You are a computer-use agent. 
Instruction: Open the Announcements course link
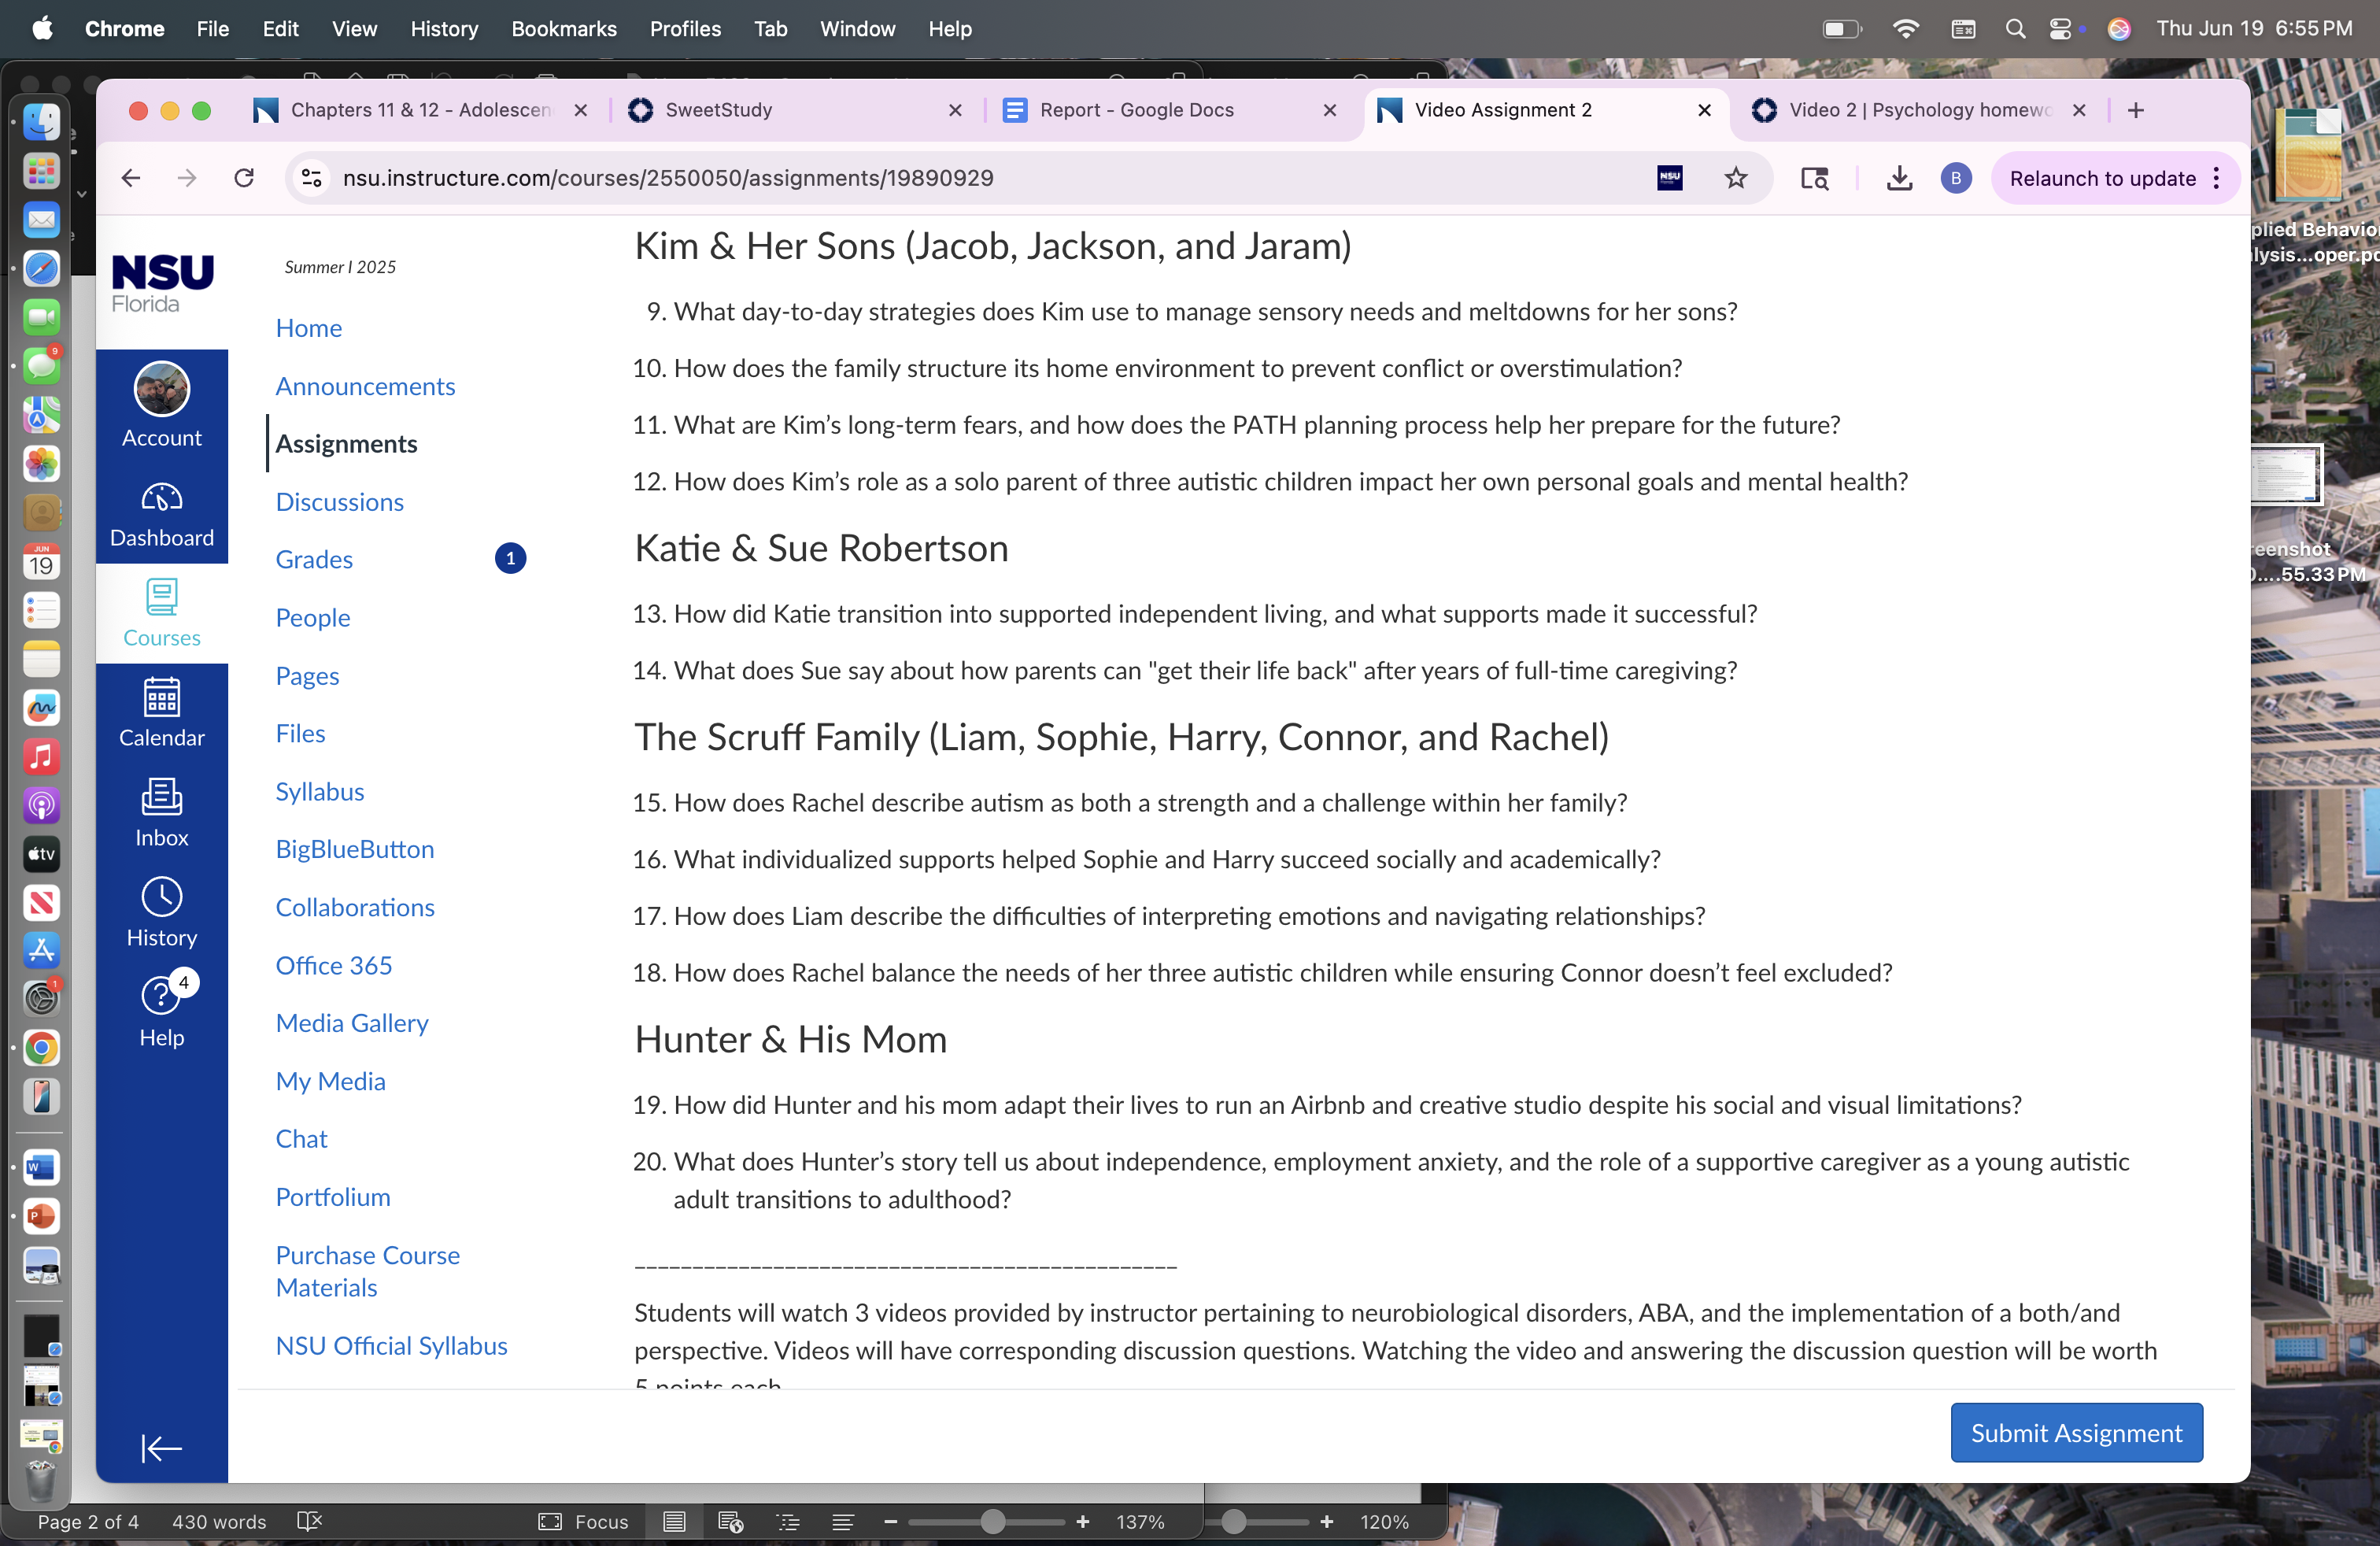pos(365,386)
